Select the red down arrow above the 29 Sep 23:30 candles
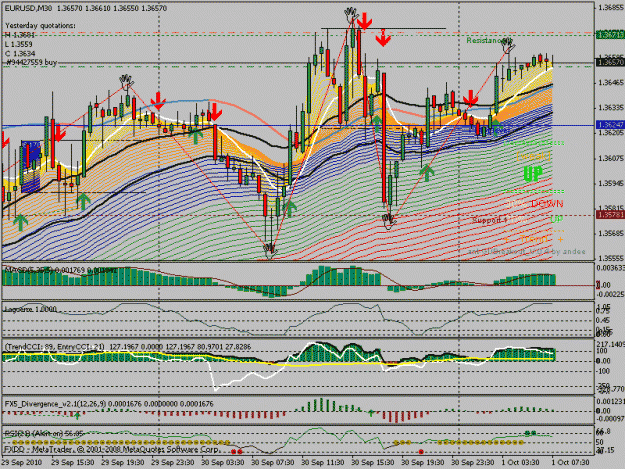Image resolution: width=625 pixels, height=469 pixels. (158, 100)
